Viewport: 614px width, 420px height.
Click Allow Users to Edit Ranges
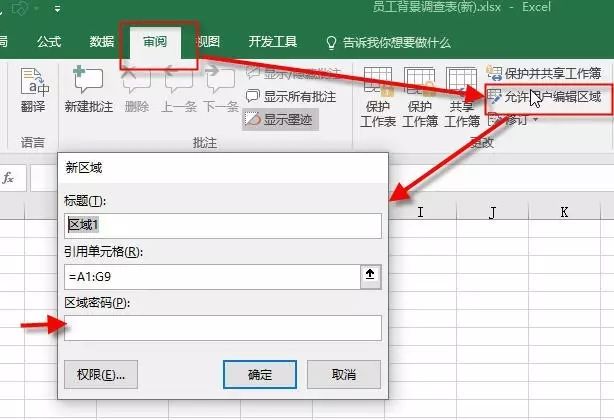point(544,97)
